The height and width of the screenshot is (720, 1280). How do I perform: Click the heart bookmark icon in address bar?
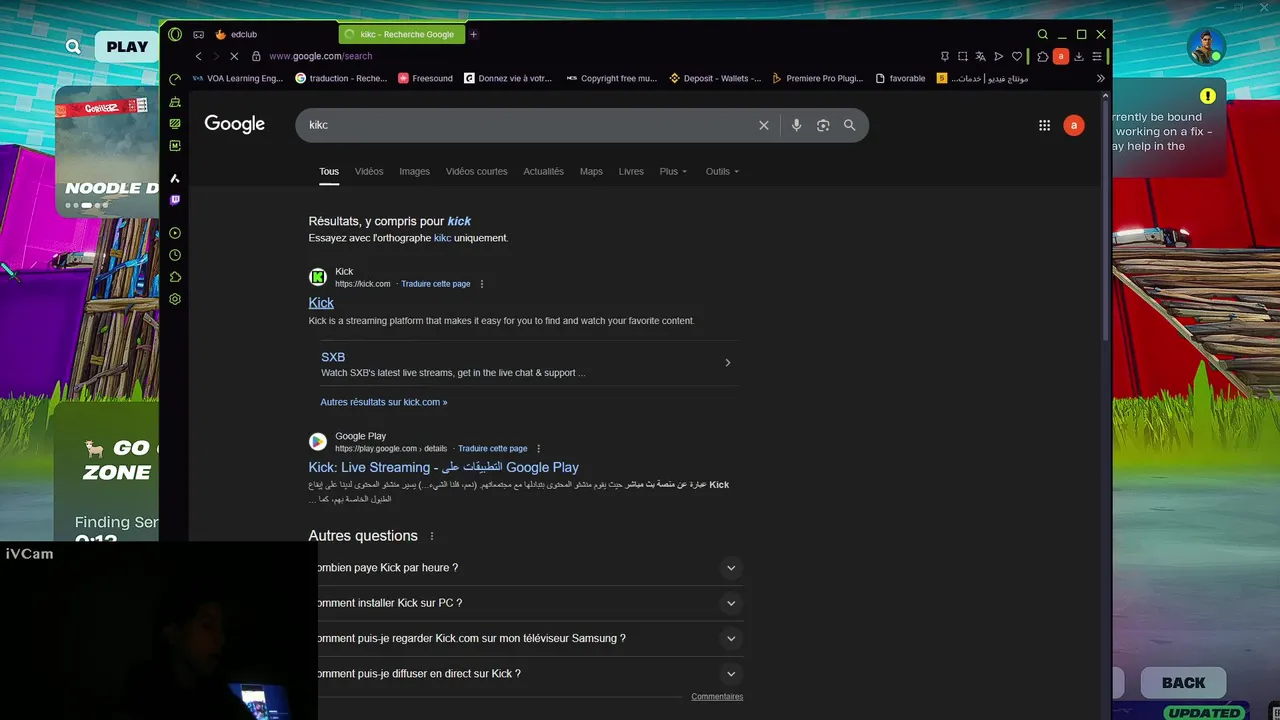pyautogui.click(x=1017, y=56)
